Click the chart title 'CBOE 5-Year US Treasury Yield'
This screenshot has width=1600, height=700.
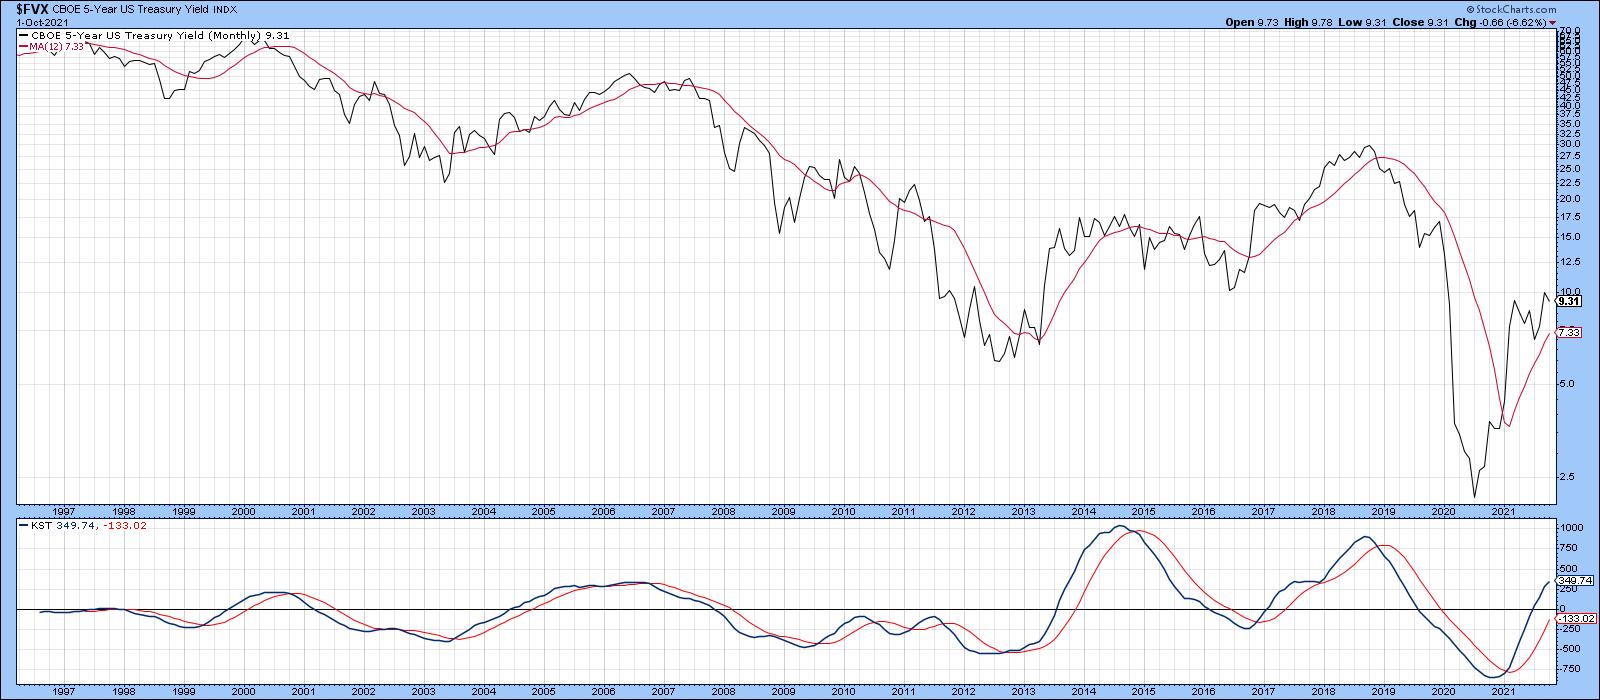pos(130,9)
